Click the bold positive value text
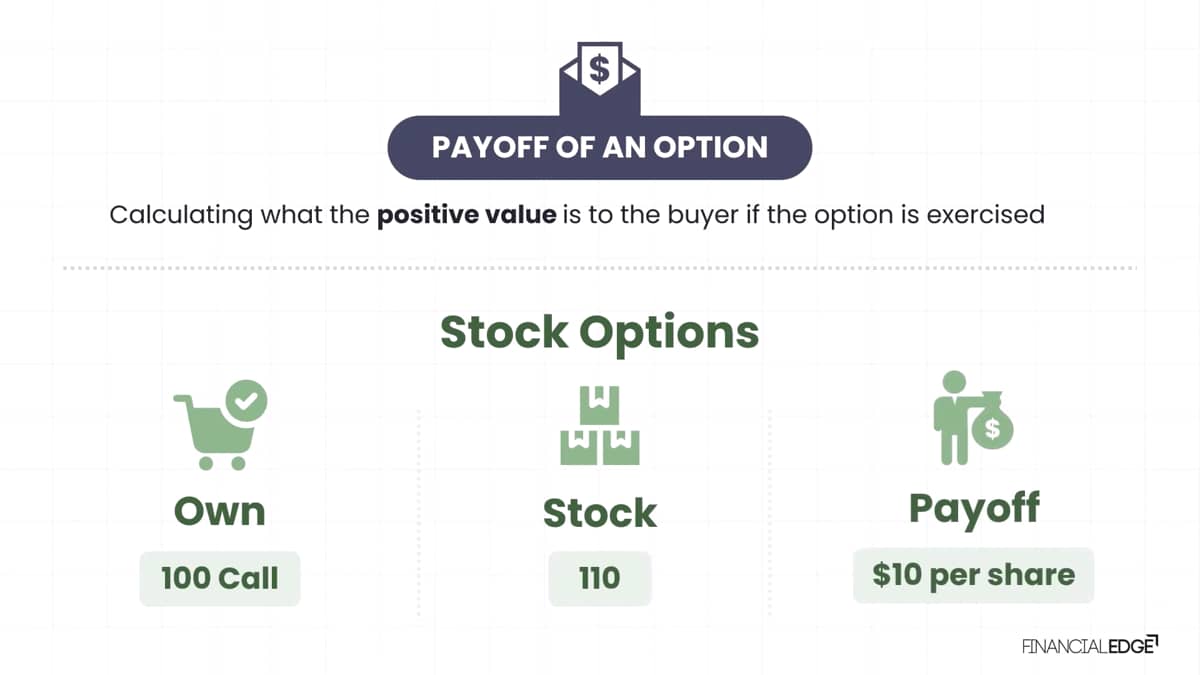Image resolution: width=1200 pixels, height=675 pixels. tap(466, 215)
